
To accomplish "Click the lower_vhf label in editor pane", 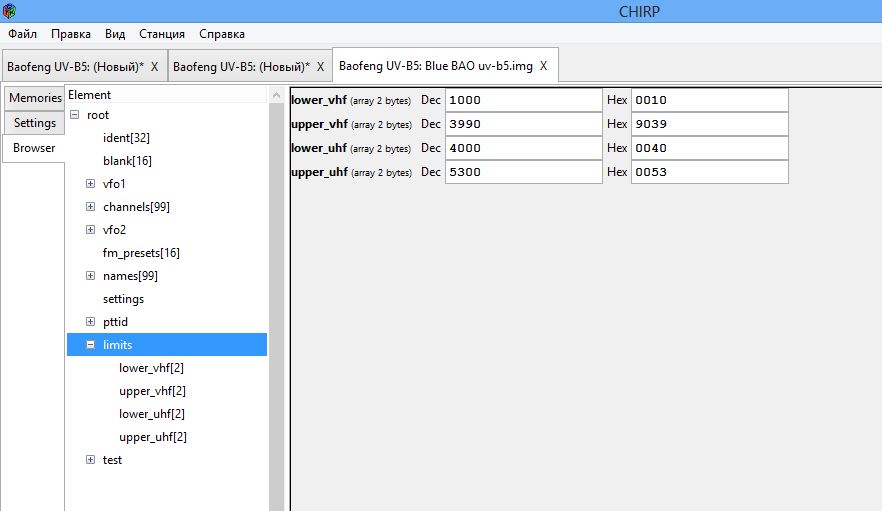I will [319, 100].
